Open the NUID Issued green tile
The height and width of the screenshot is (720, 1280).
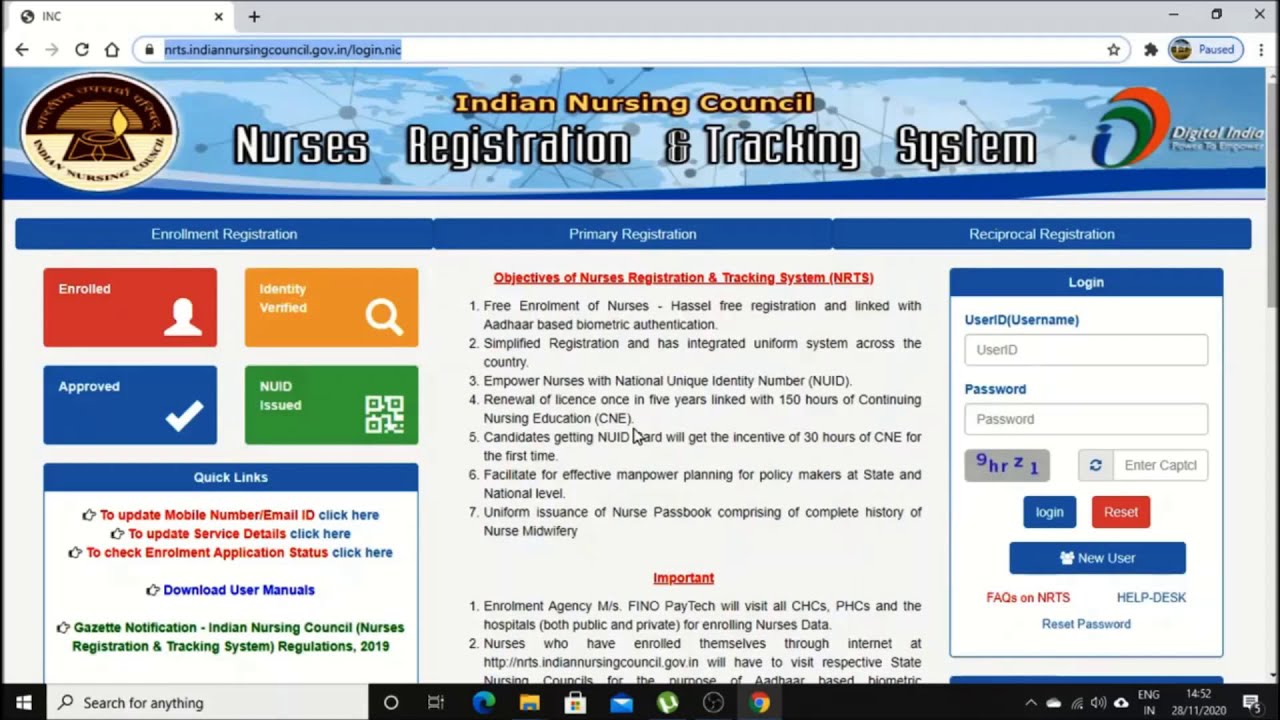331,405
